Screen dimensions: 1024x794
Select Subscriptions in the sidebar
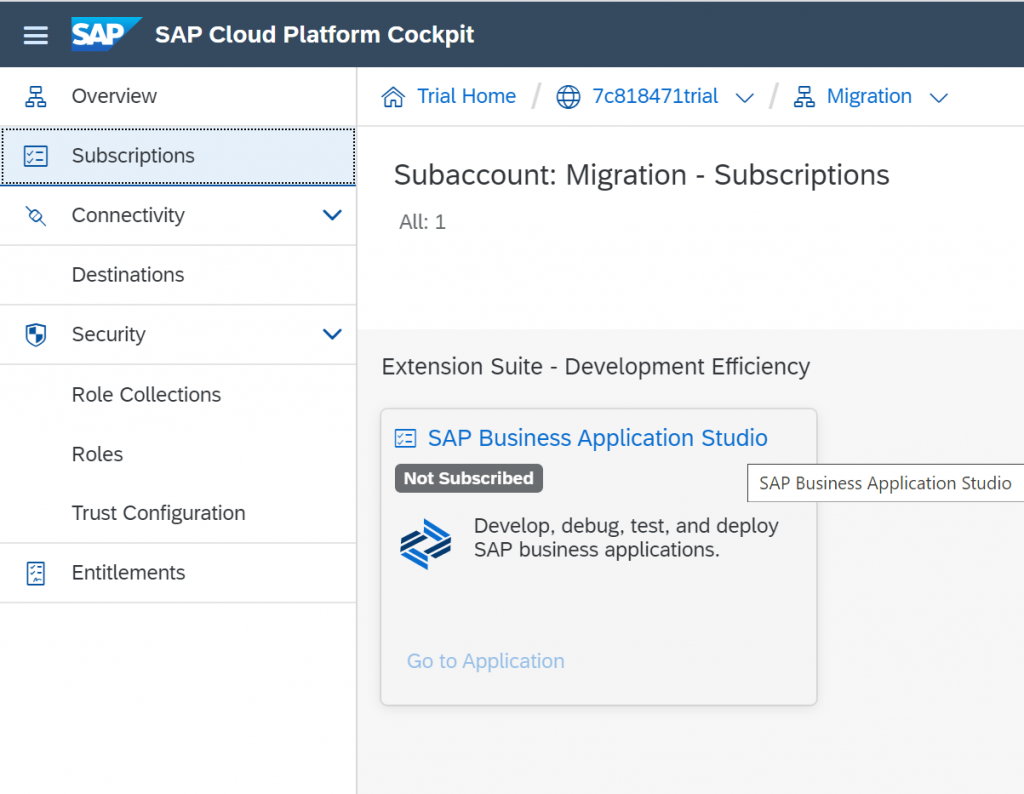pos(178,156)
